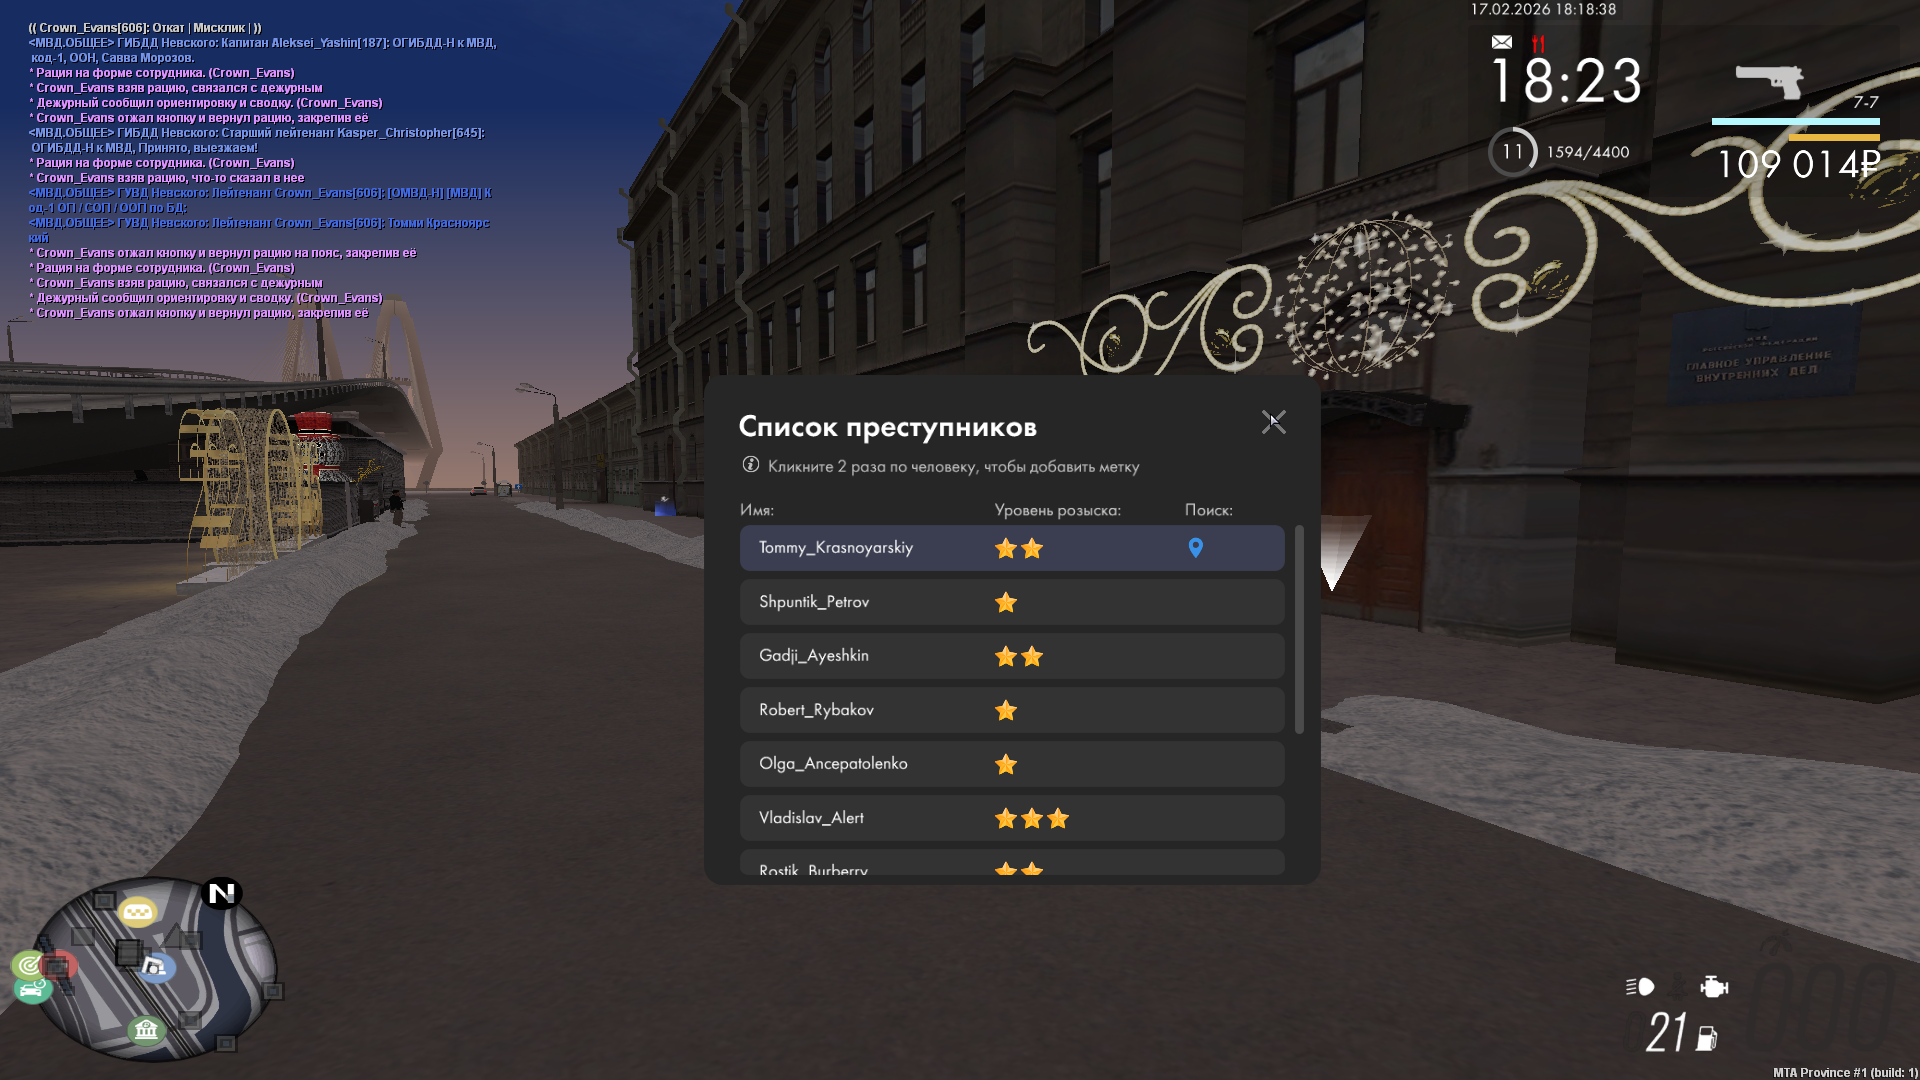
Task: Click the location pin for Tommy_Krasnoyarskiy
Action: pos(1195,548)
